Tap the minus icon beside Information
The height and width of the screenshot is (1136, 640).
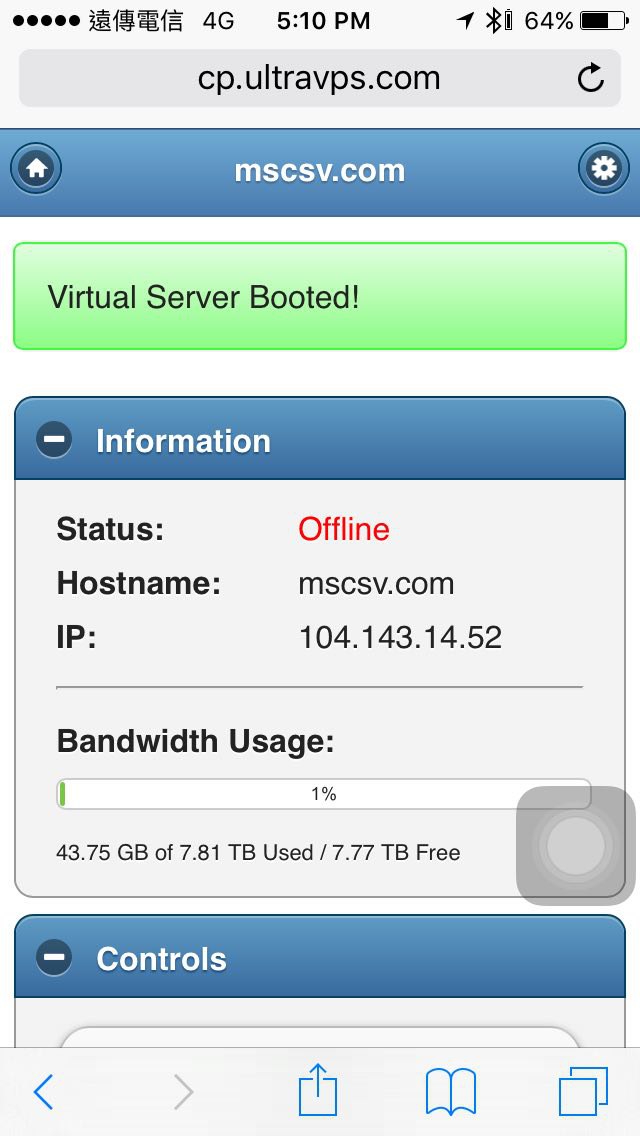[x=54, y=440]
